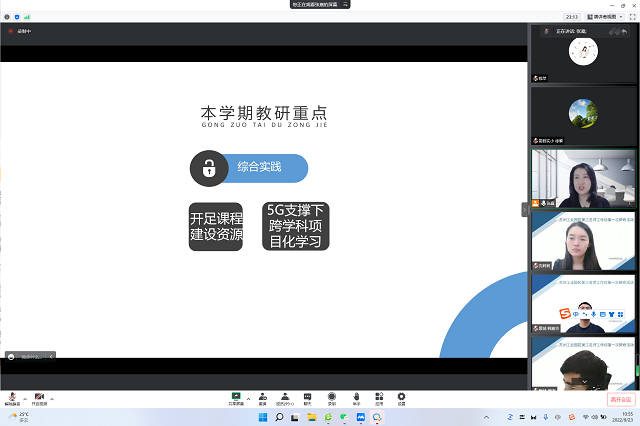
Task: Open meeting info icon at top left
Action: tap(7, 17)
